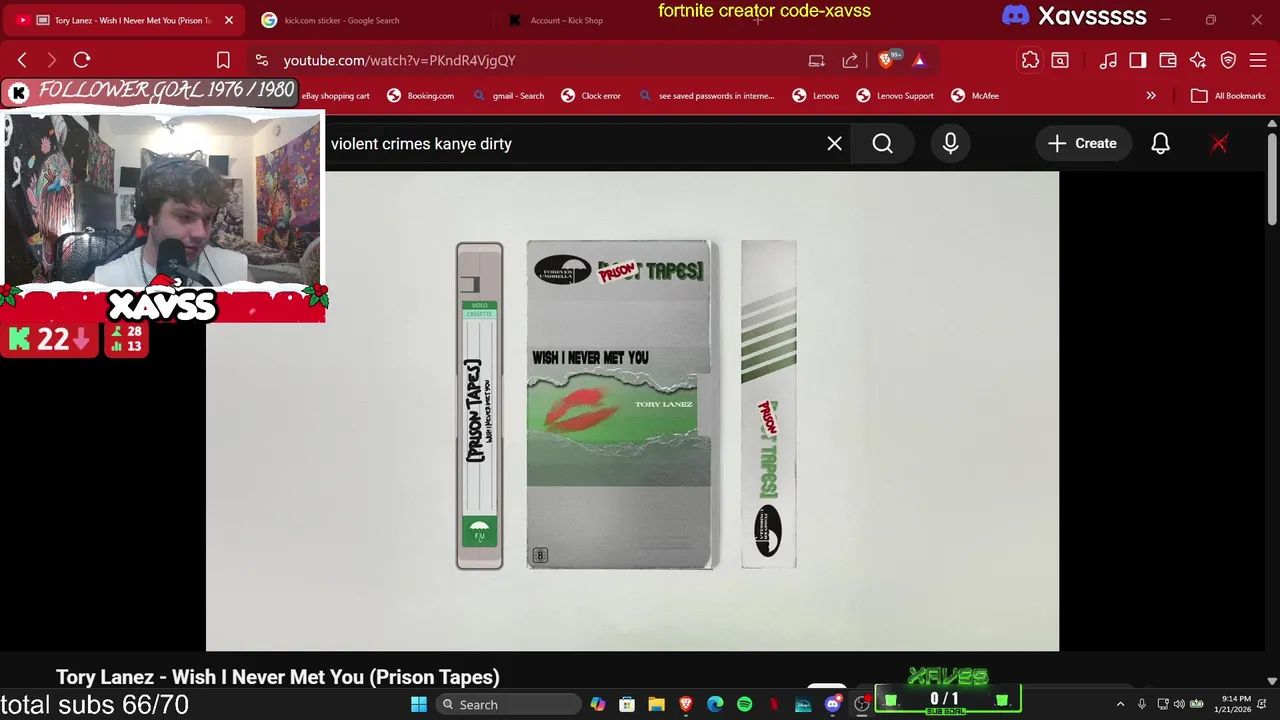Open the clock showing 9:14 PM
This screenshot has width=1280, height=720.
[x=1232, y=704]
